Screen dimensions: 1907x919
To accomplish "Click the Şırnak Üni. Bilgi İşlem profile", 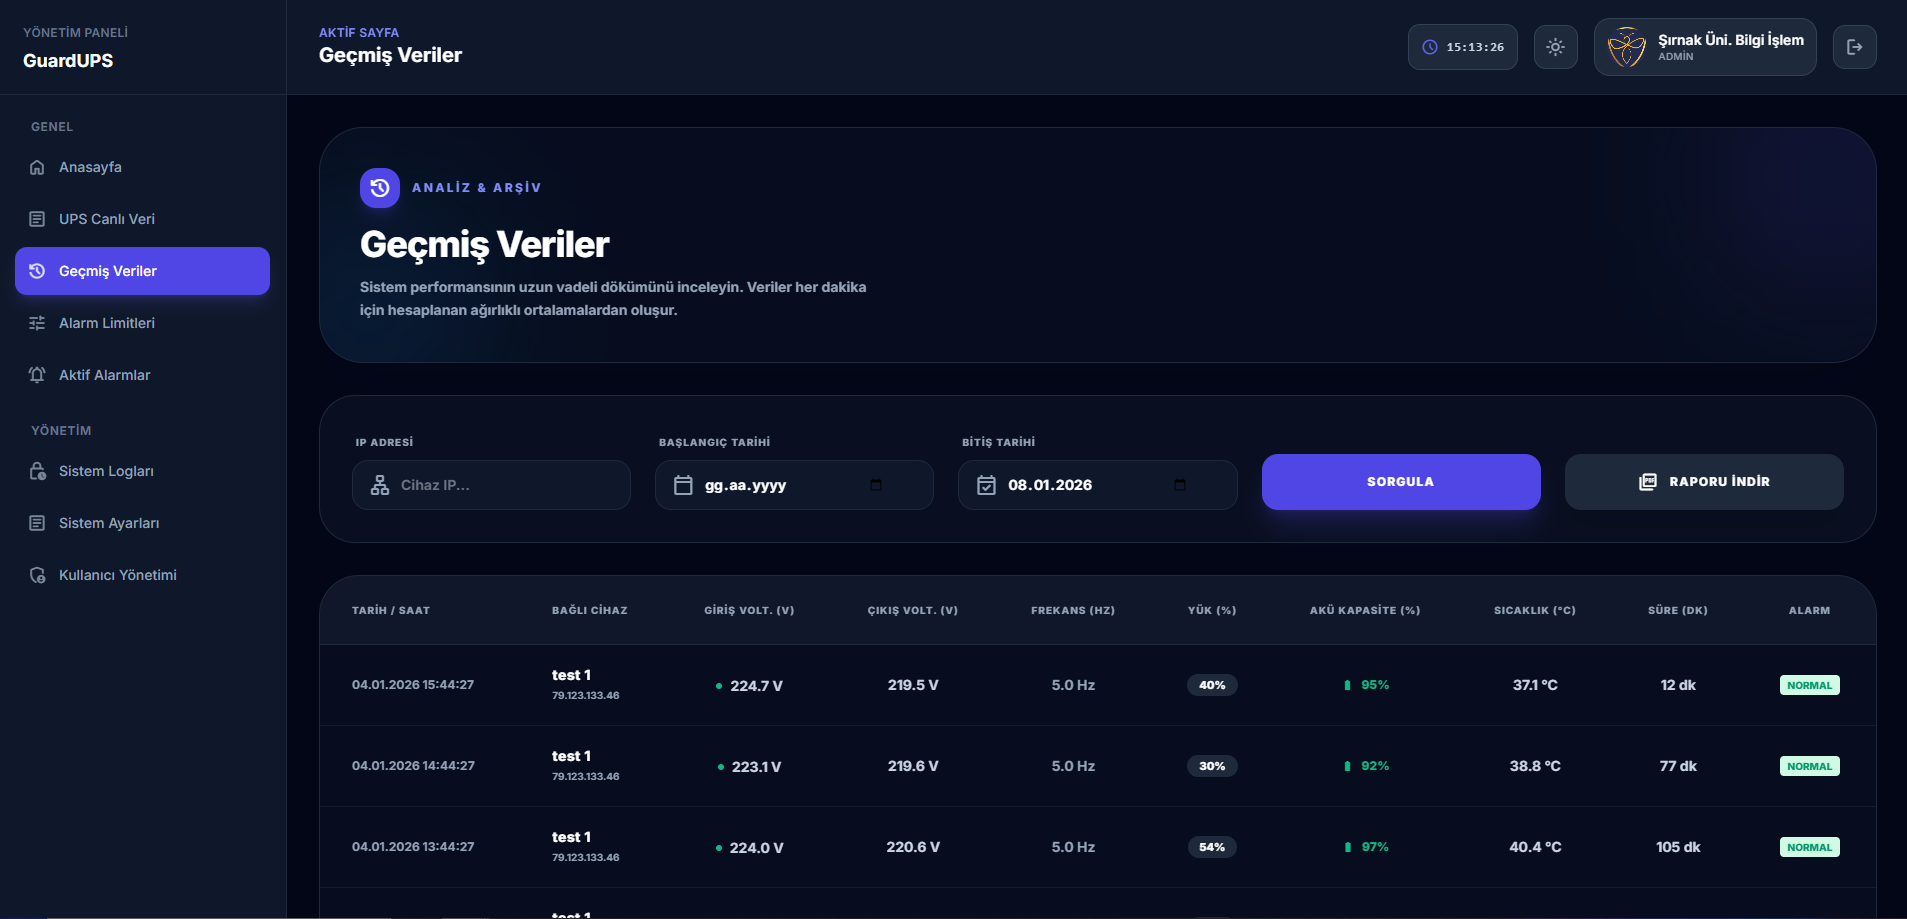I will click(1705, 47).
